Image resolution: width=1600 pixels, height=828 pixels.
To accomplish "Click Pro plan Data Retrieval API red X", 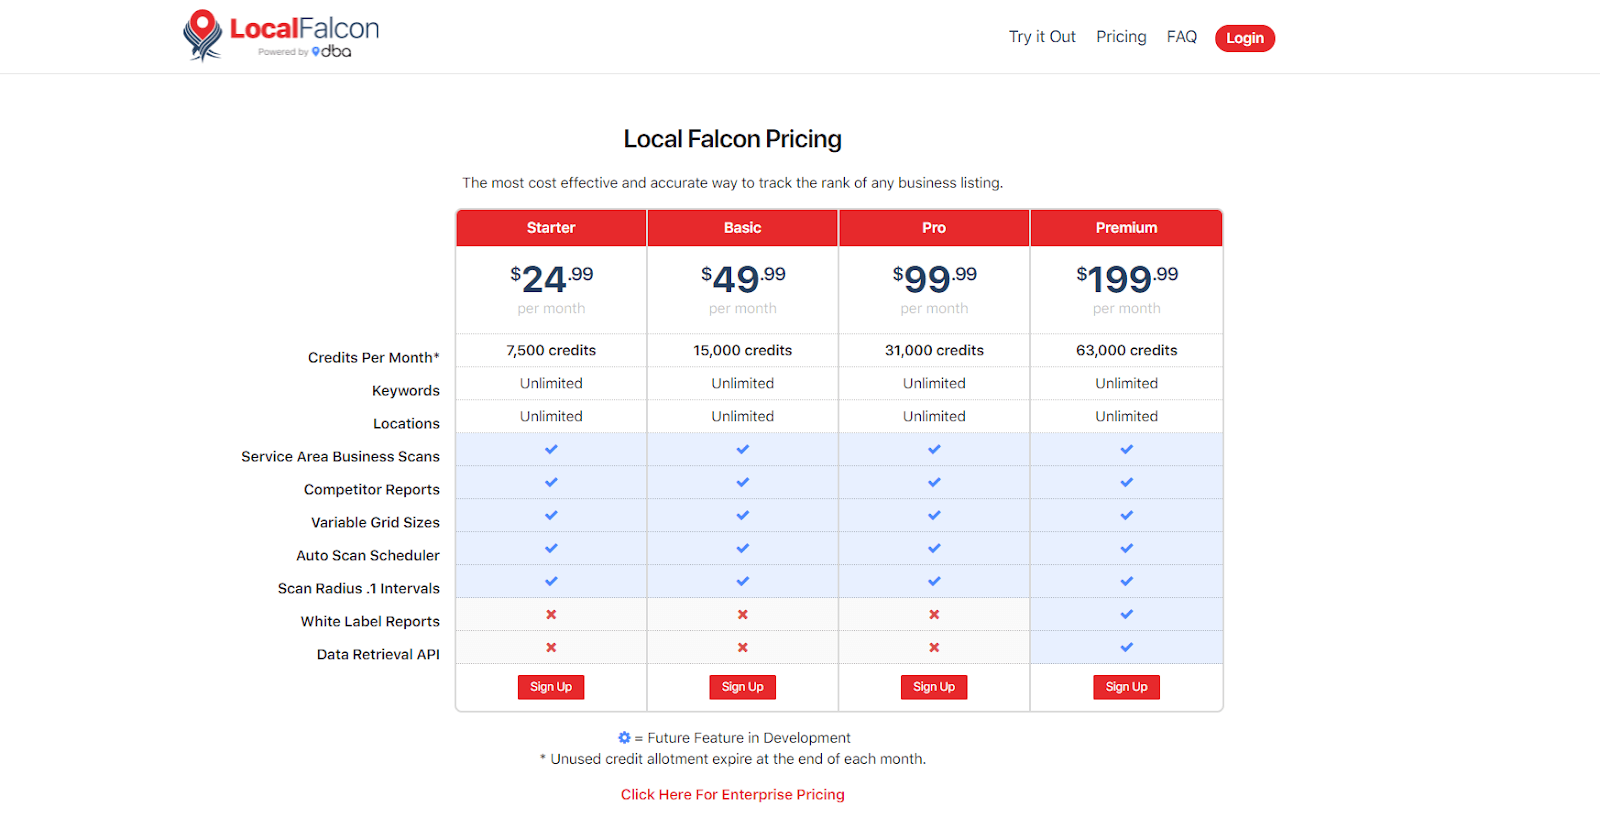I will (934, 647).
